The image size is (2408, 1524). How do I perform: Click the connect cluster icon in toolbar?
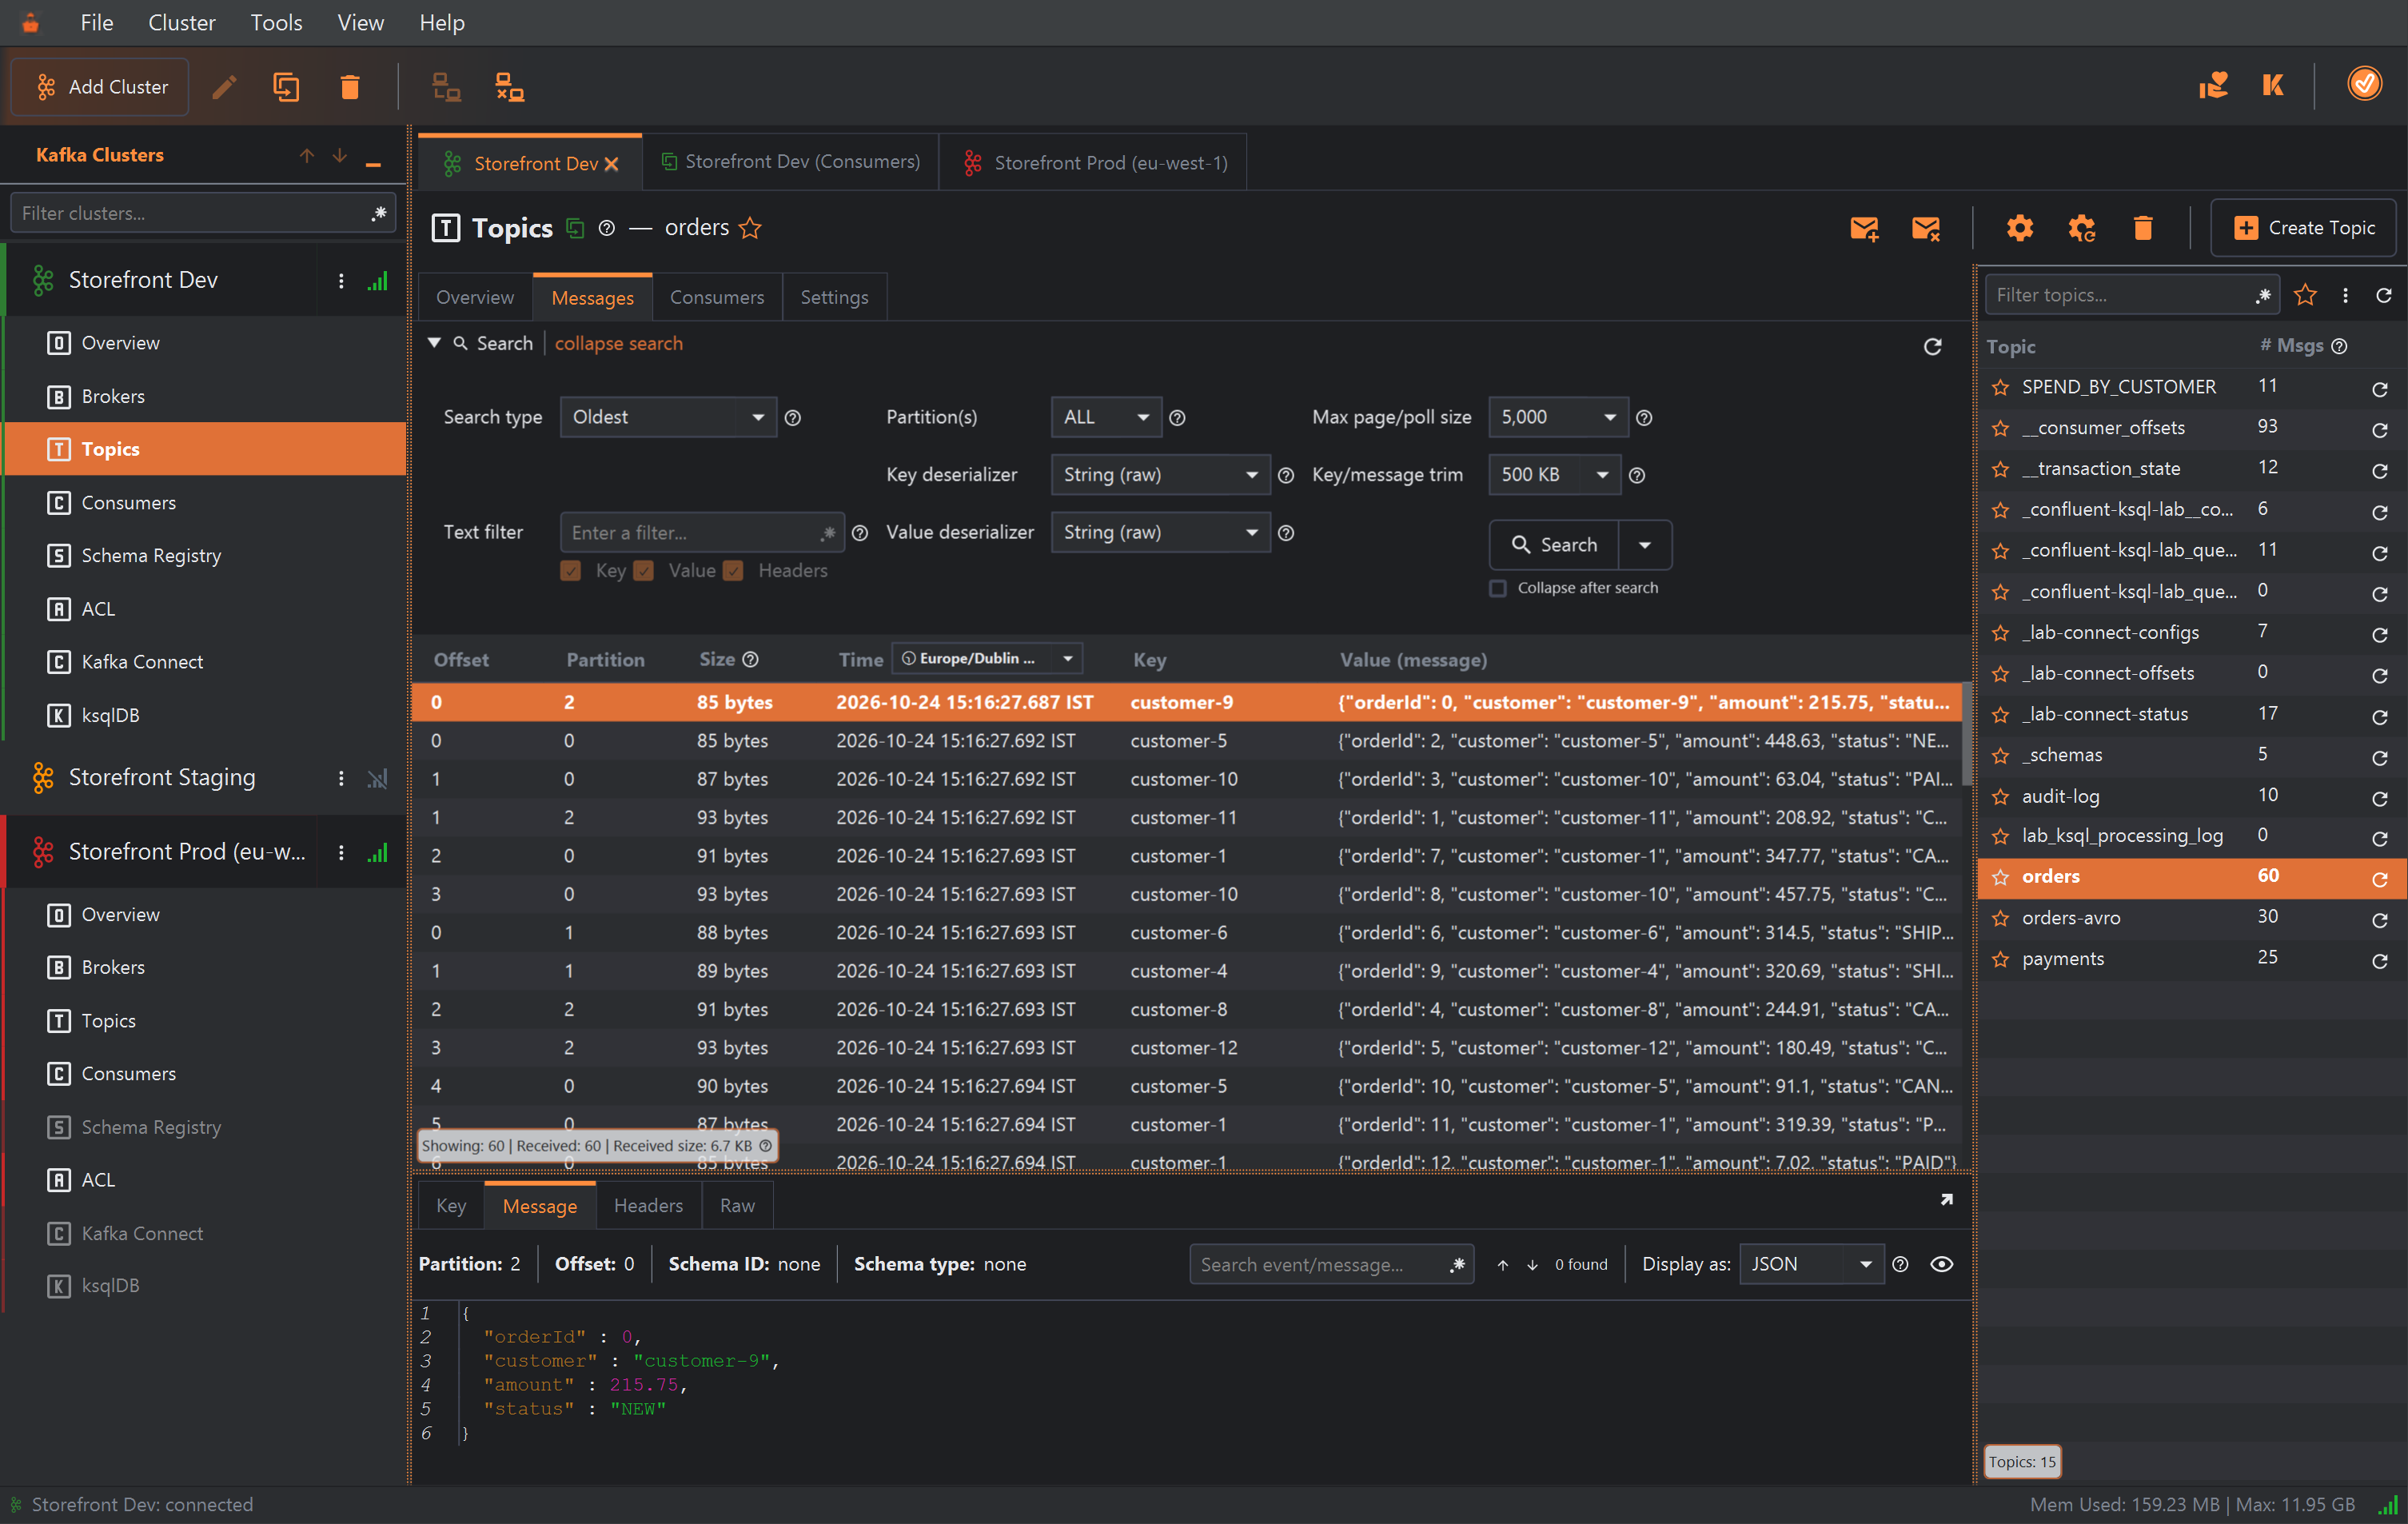coord(446,87)
